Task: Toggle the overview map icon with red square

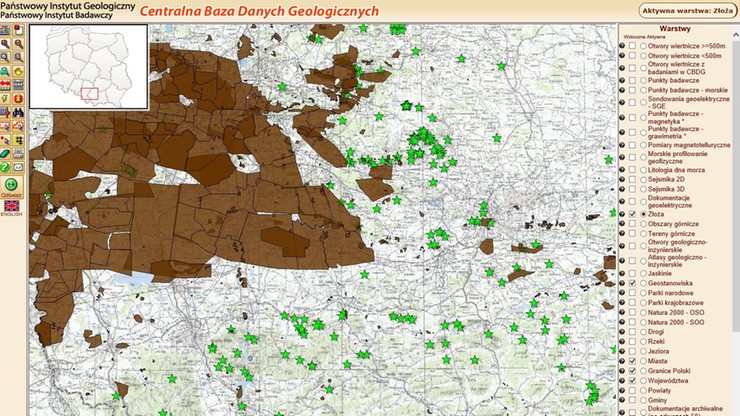Action: 18,30
